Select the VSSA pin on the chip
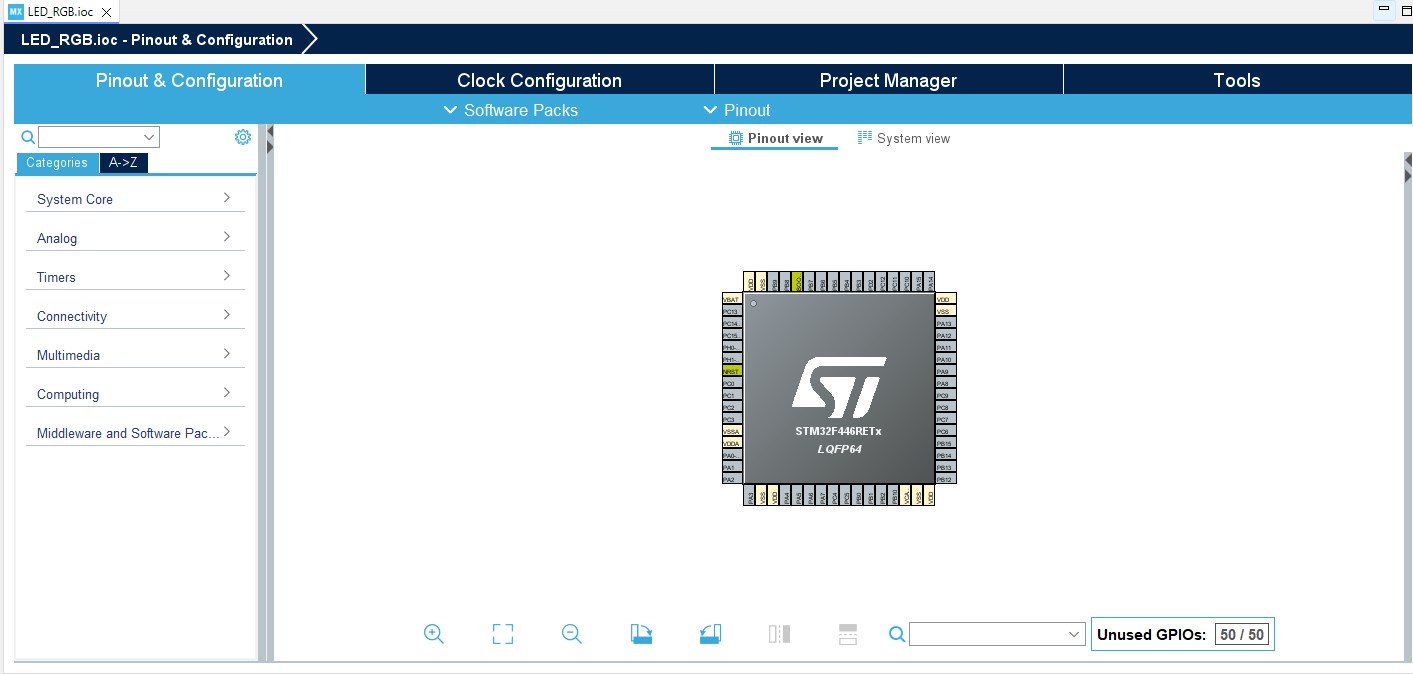The width and height of the screenshot is (1413, 674). [732, 431]
